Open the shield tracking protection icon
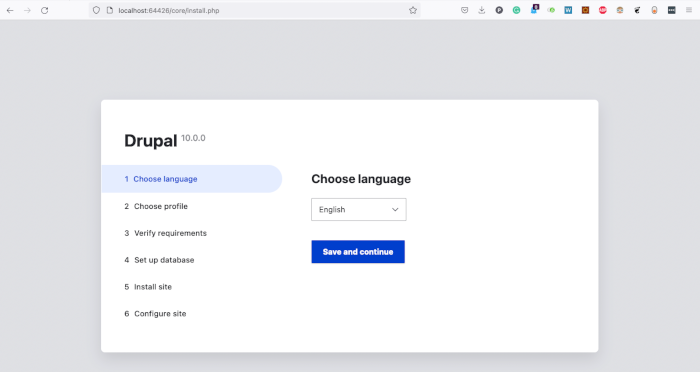 [96, 10]
